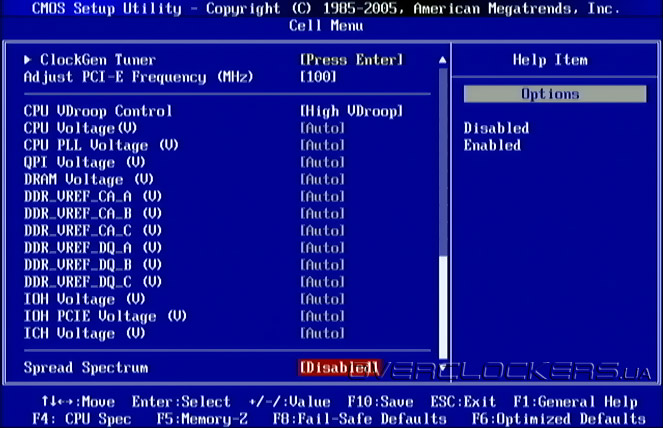Click the F8:Fail-Safe Defaults hint
The height and width of the screenshot is (428, 663).
pyautogui.click(x=360, y=419)
